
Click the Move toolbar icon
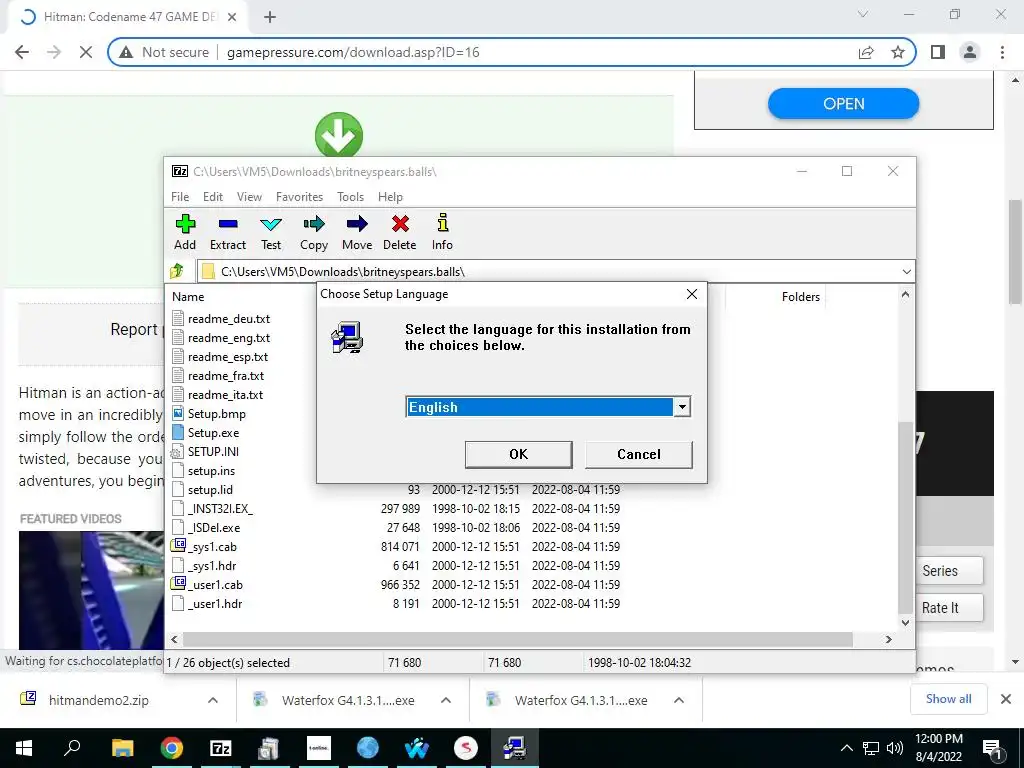click(357, 232)
